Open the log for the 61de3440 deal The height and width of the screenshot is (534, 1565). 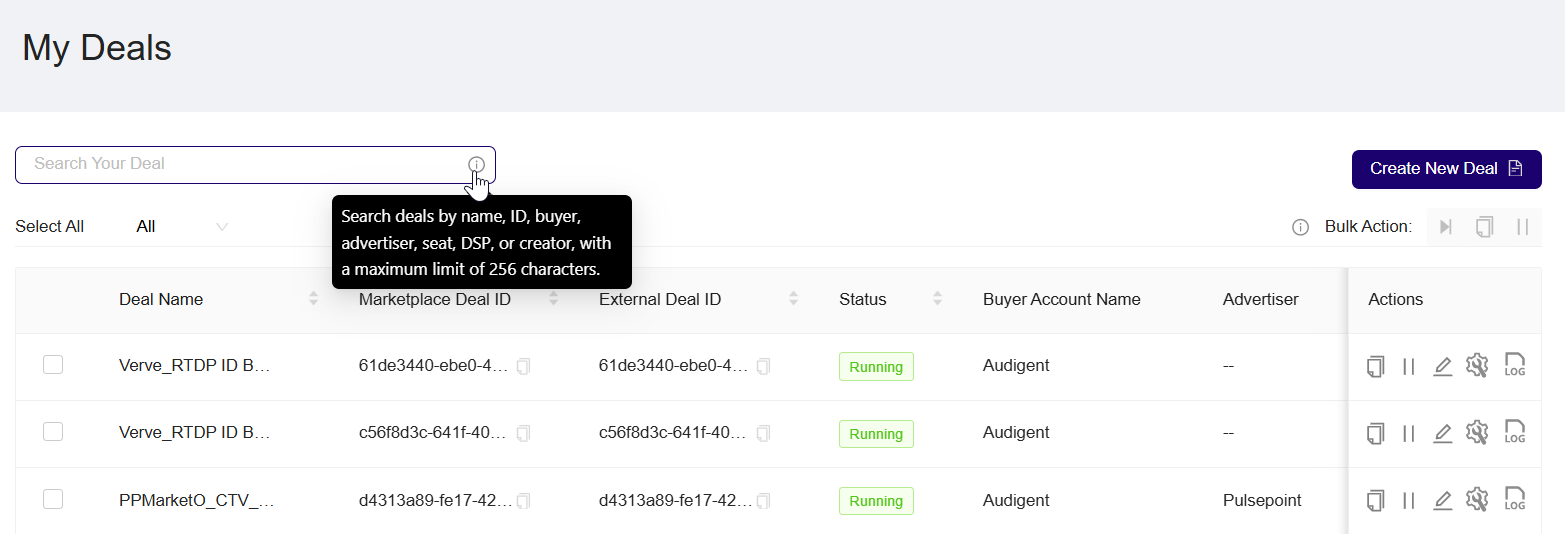coord(1515,365)
